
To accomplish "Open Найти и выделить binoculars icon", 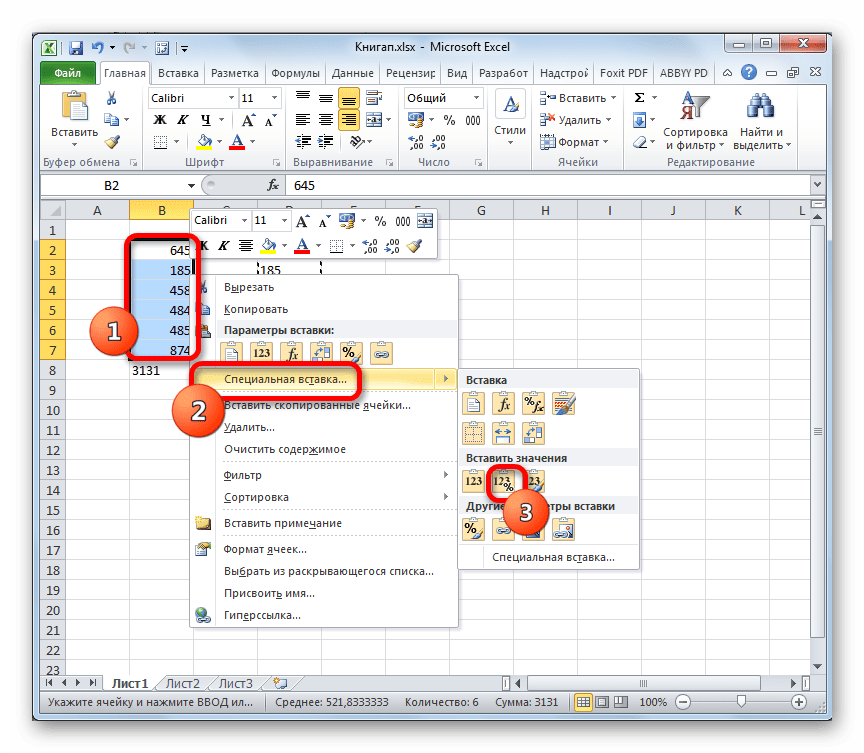I will click(x=760, y=106).
